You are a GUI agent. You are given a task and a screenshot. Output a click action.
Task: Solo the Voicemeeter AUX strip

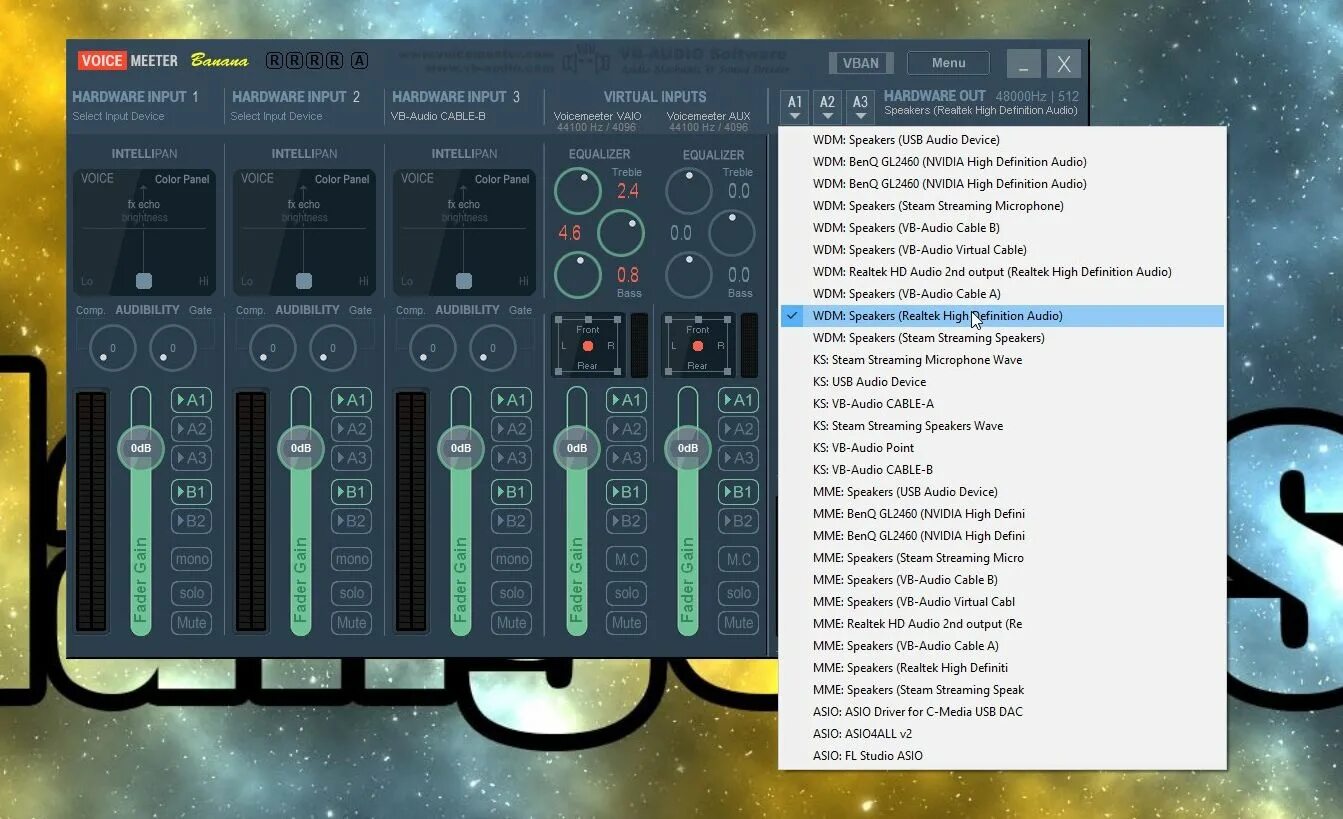pyautogui.click(x=738, y=593)
